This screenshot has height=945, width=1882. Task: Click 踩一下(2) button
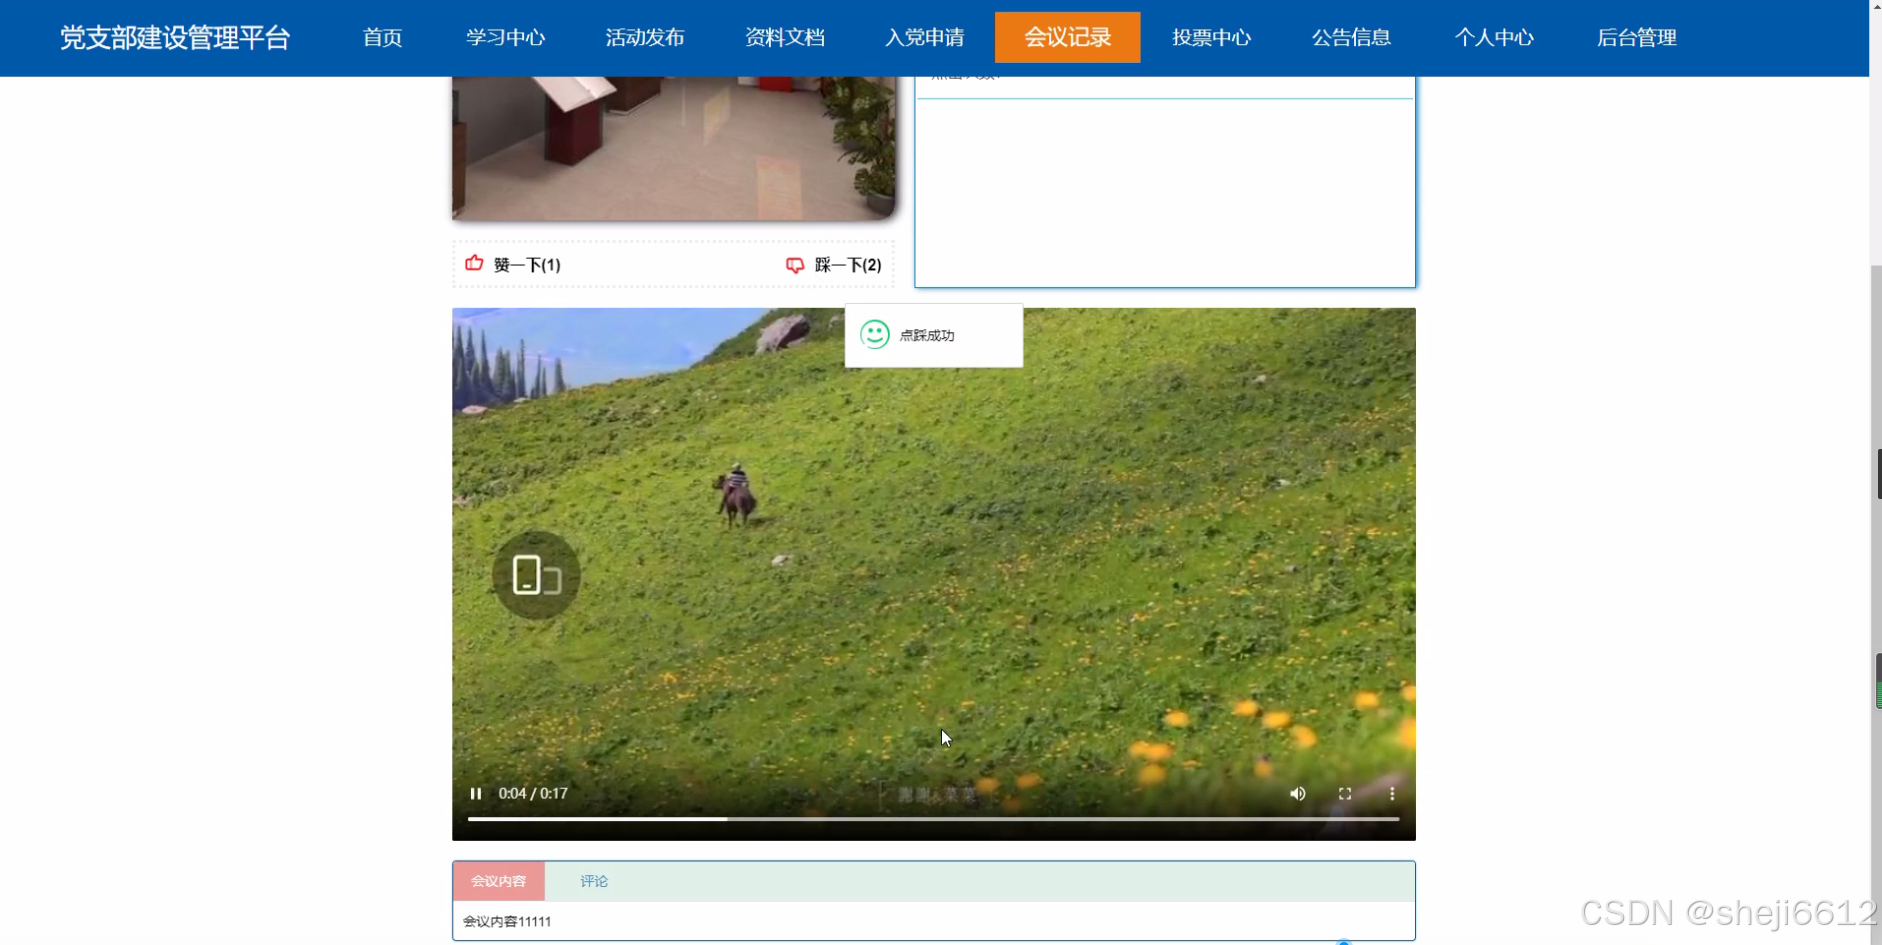(x=834, y=265)
